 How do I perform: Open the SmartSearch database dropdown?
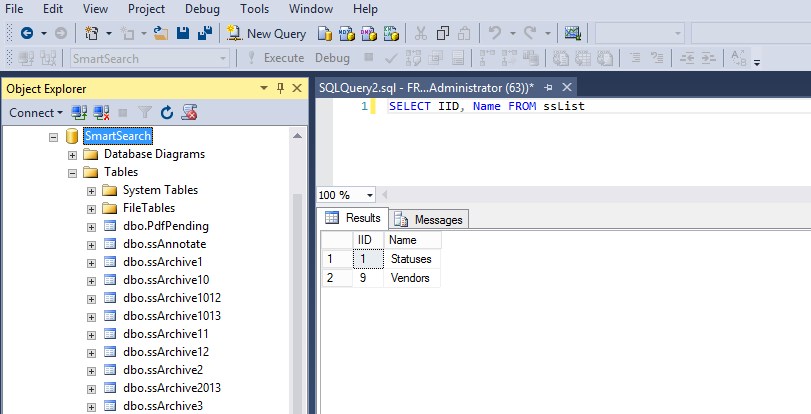click(x=223, y=58)
